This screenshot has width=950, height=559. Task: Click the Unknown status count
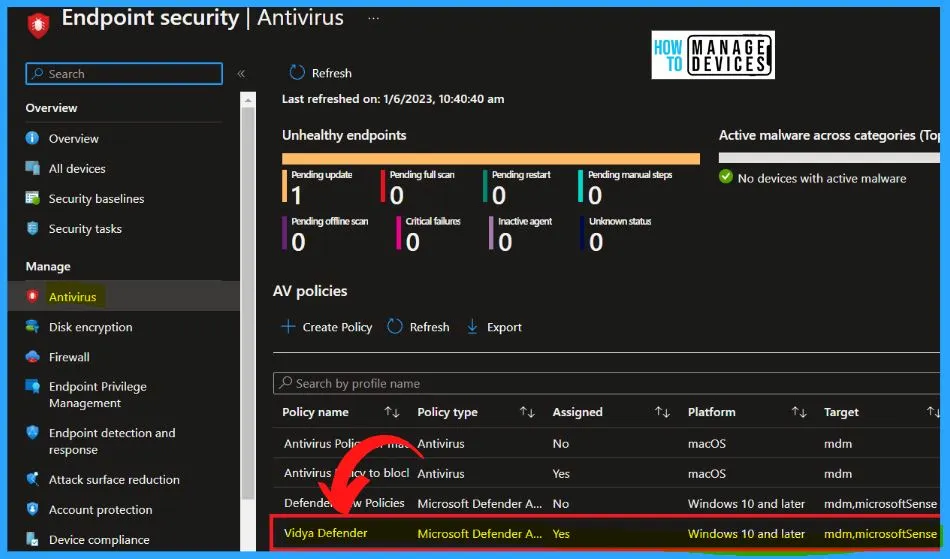(x=596, y=242)
